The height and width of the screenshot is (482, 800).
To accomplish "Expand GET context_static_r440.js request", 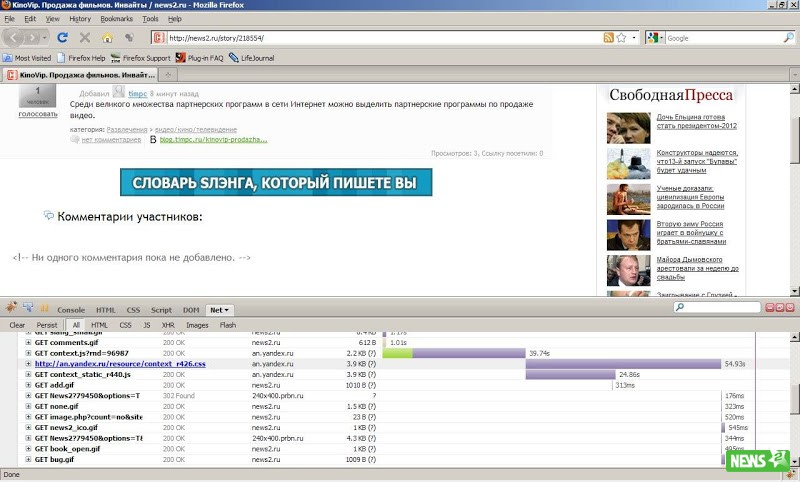I will point(28,374).
